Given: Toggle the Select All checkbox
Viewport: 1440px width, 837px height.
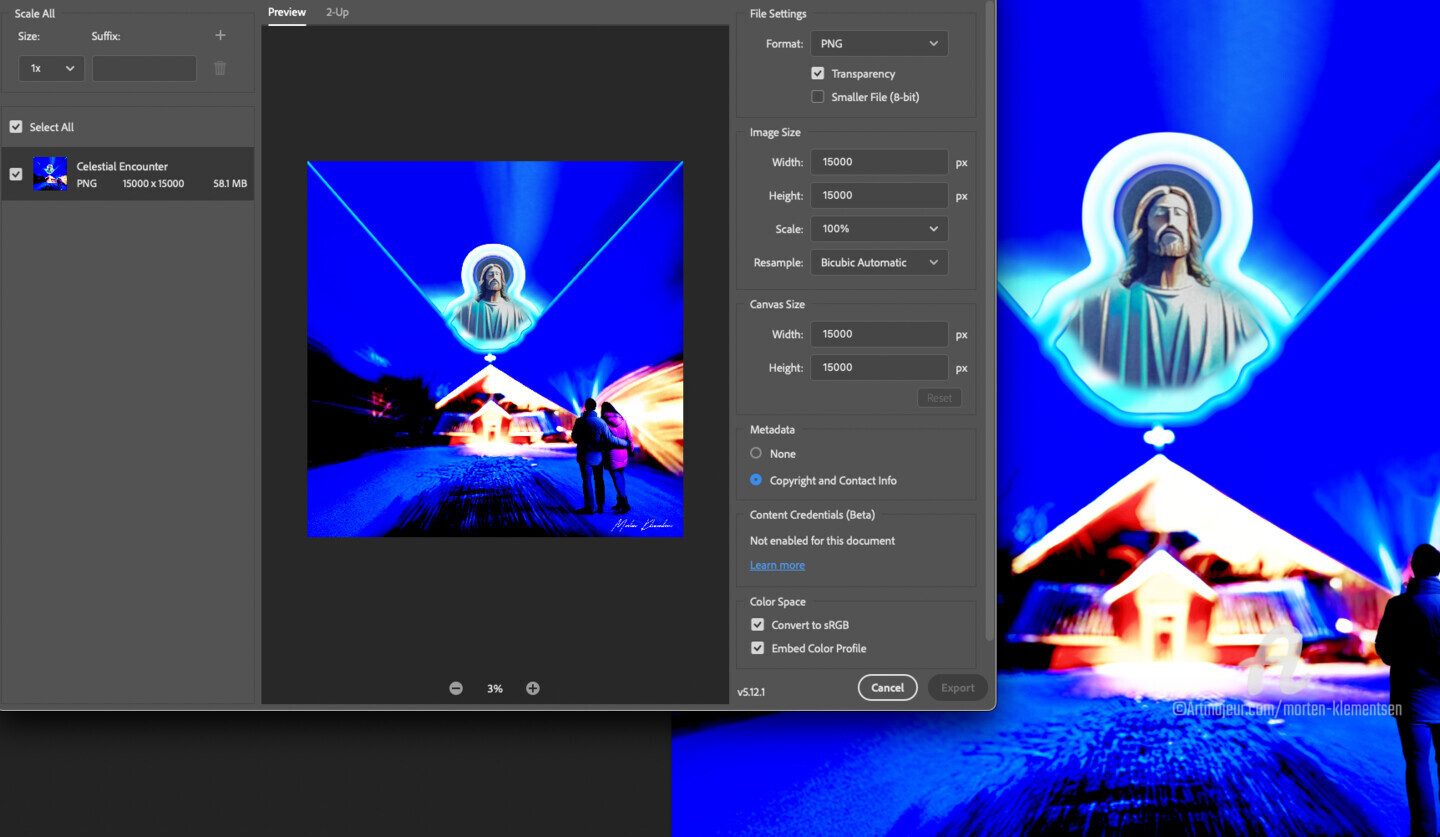Looking at the screenshot, I should [16, 127].
